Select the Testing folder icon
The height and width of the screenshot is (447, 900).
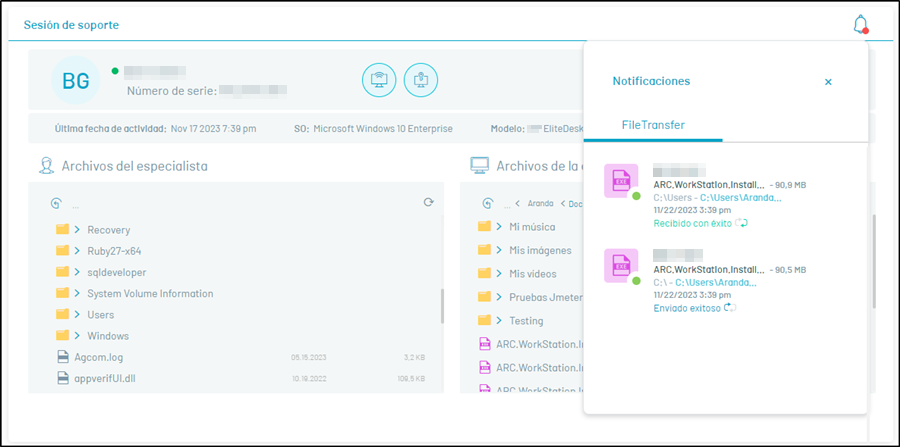[x=485, y=320]
